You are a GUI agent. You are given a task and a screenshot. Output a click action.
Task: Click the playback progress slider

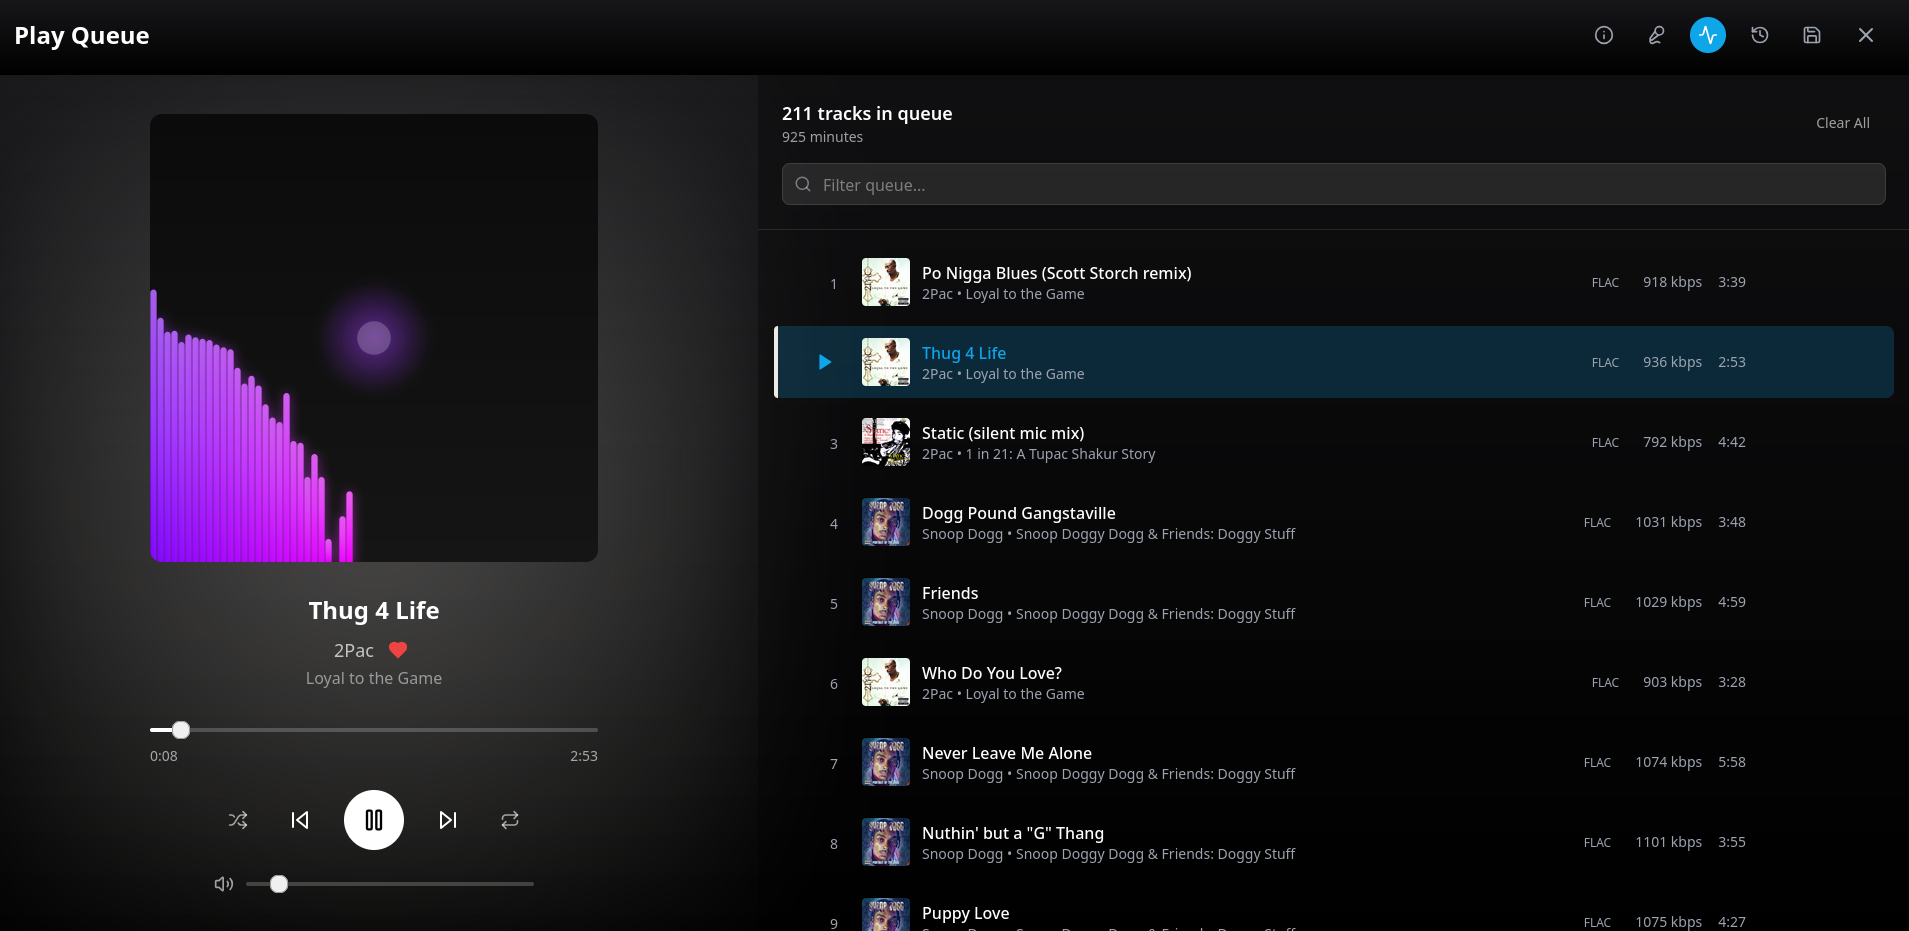click(374, 730)
